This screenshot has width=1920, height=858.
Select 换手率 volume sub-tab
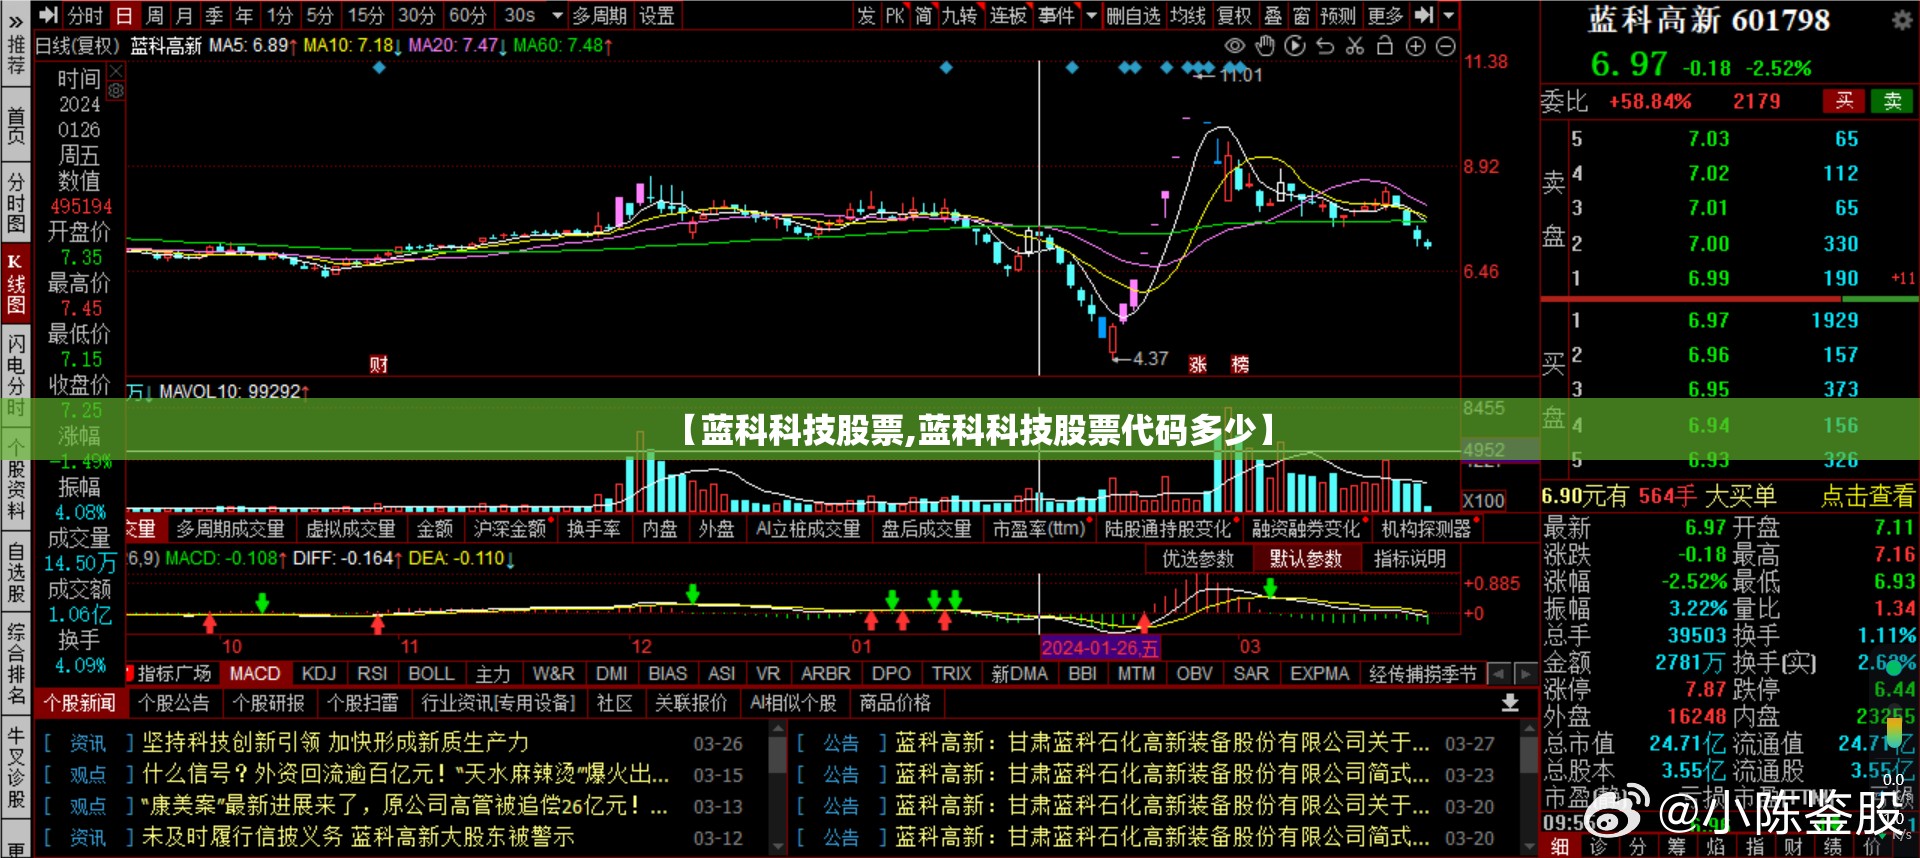(594, 528)
